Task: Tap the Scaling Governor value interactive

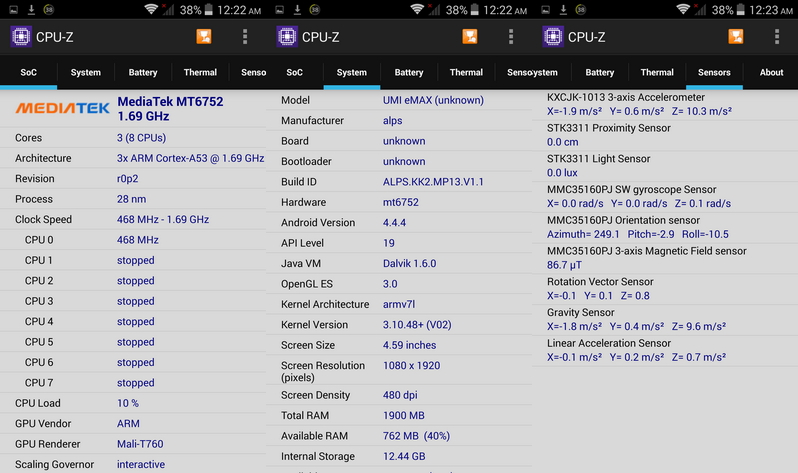Action: point(141,464)
